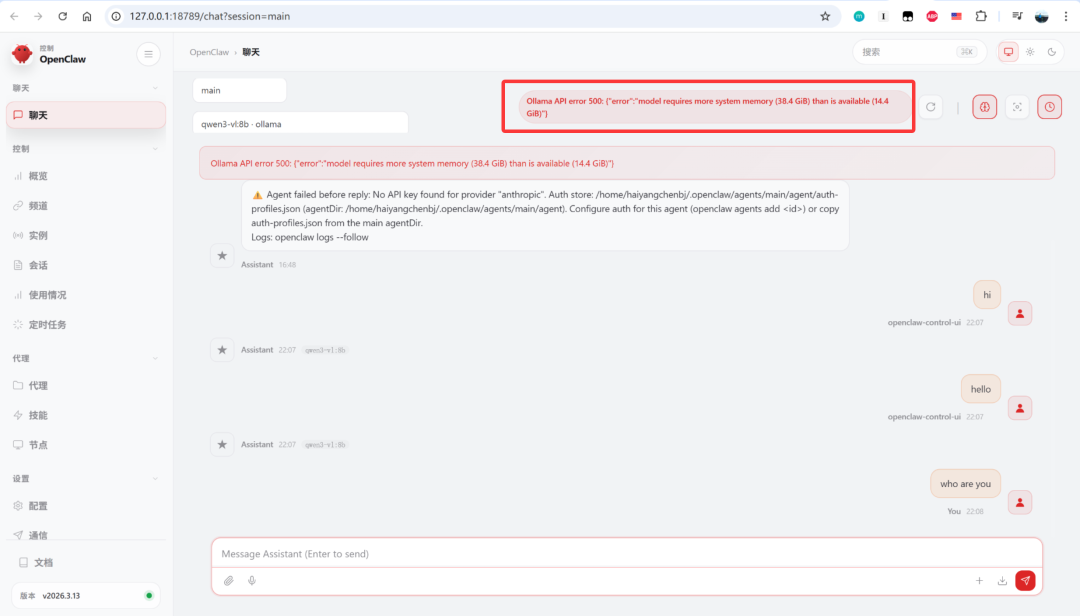Open the 文档 docs link
Viewport: 1080px width, 616px height.
pos(86,562)
